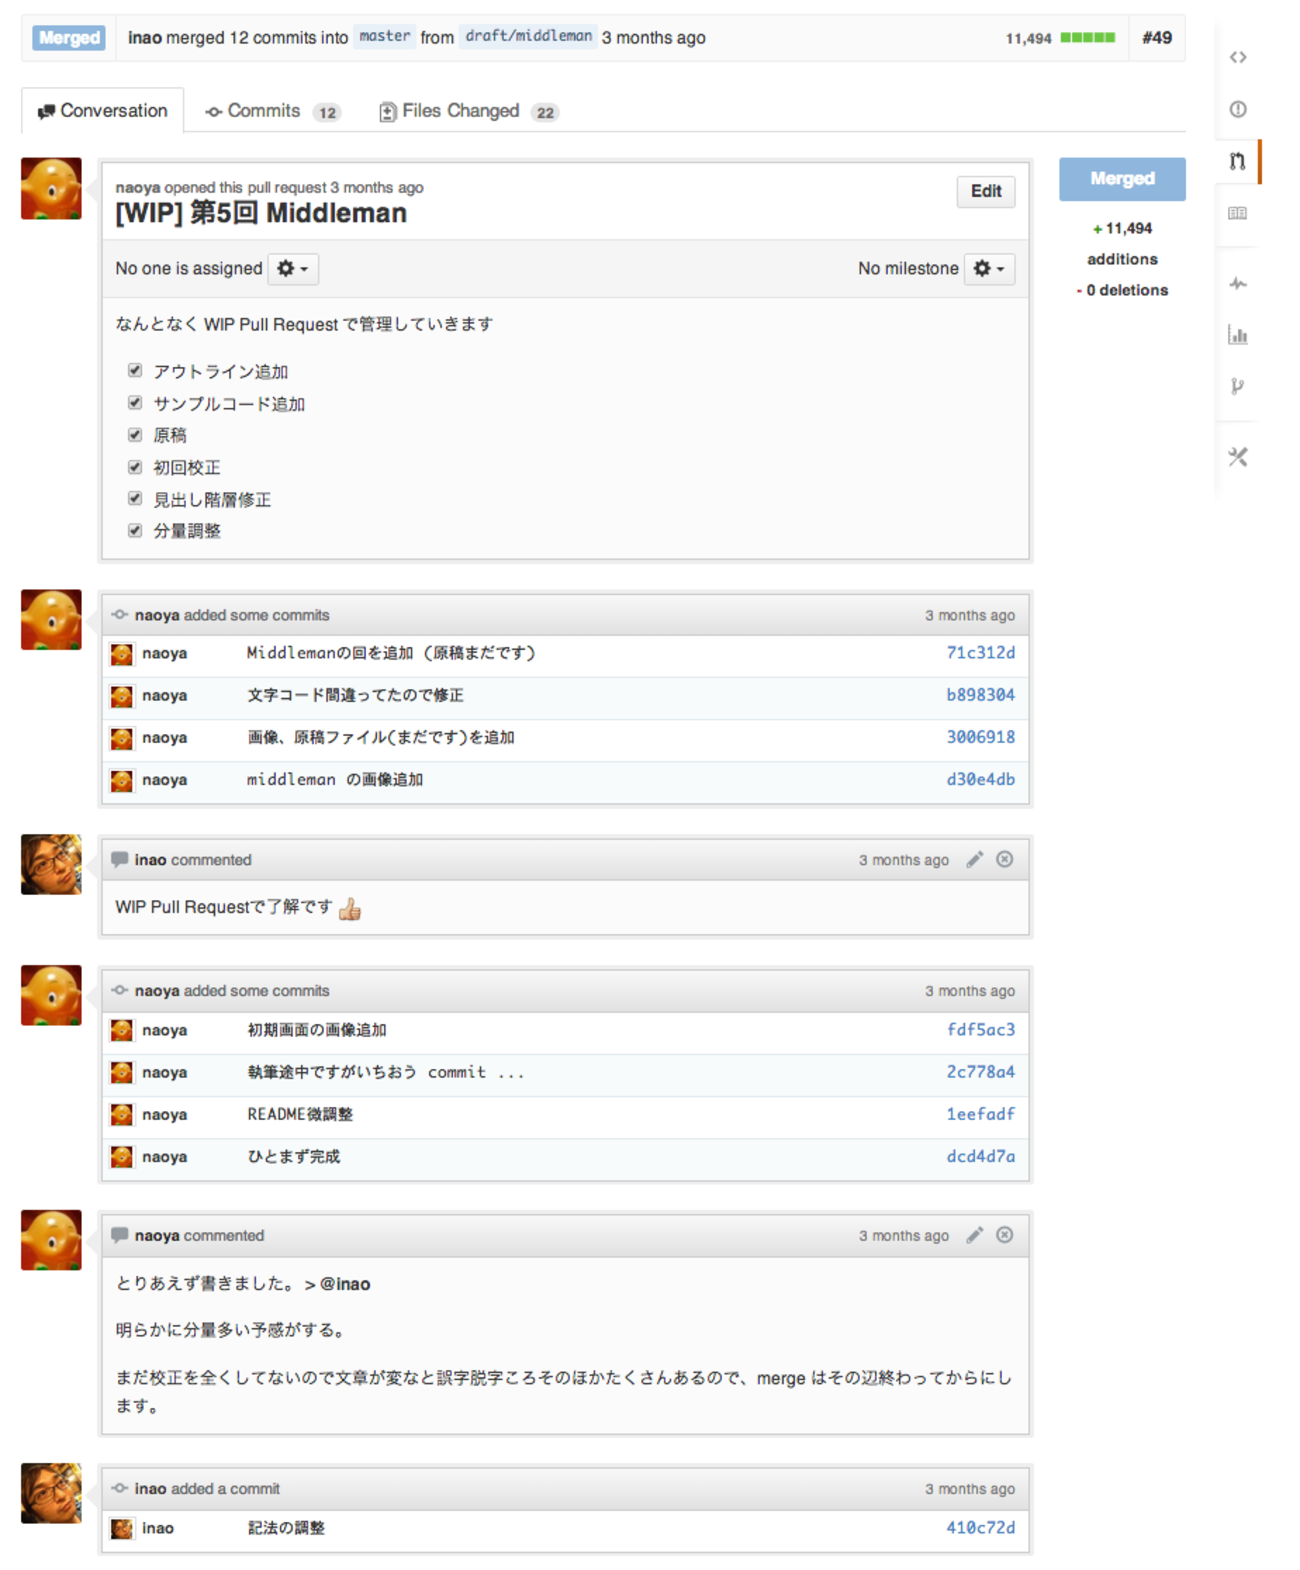The width and height of the screenshot is (1300, 1570).
Task: Open commit fdf5ac3
Action: coord(980,1030)
